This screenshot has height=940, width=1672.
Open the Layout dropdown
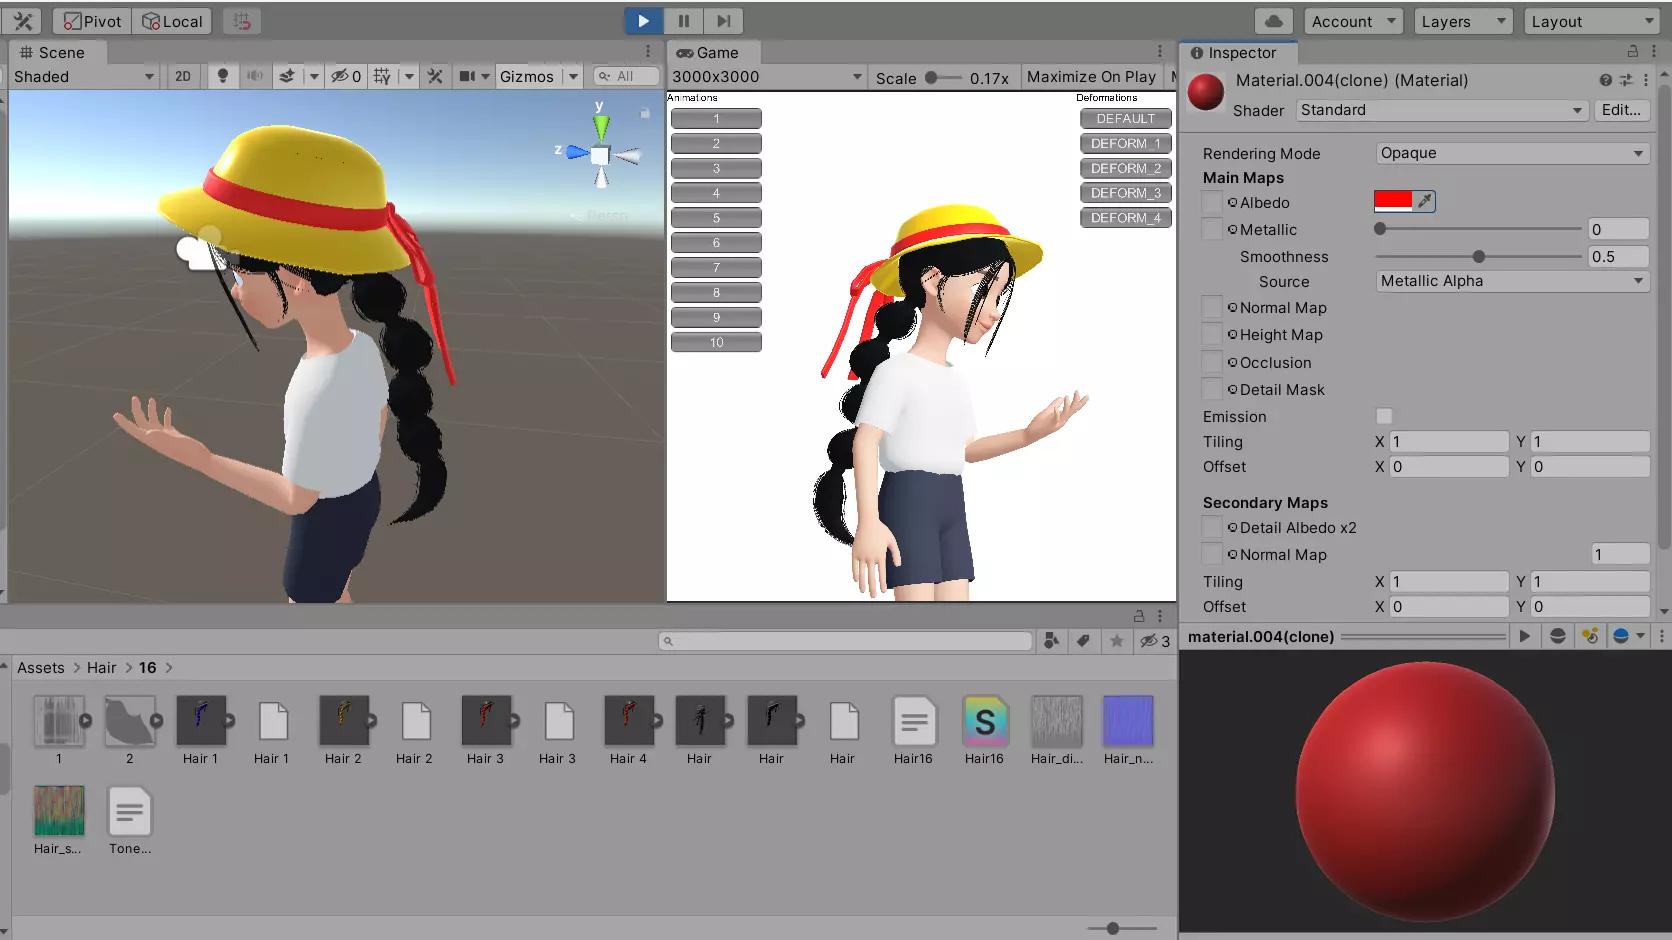[x=1593, y=21]
